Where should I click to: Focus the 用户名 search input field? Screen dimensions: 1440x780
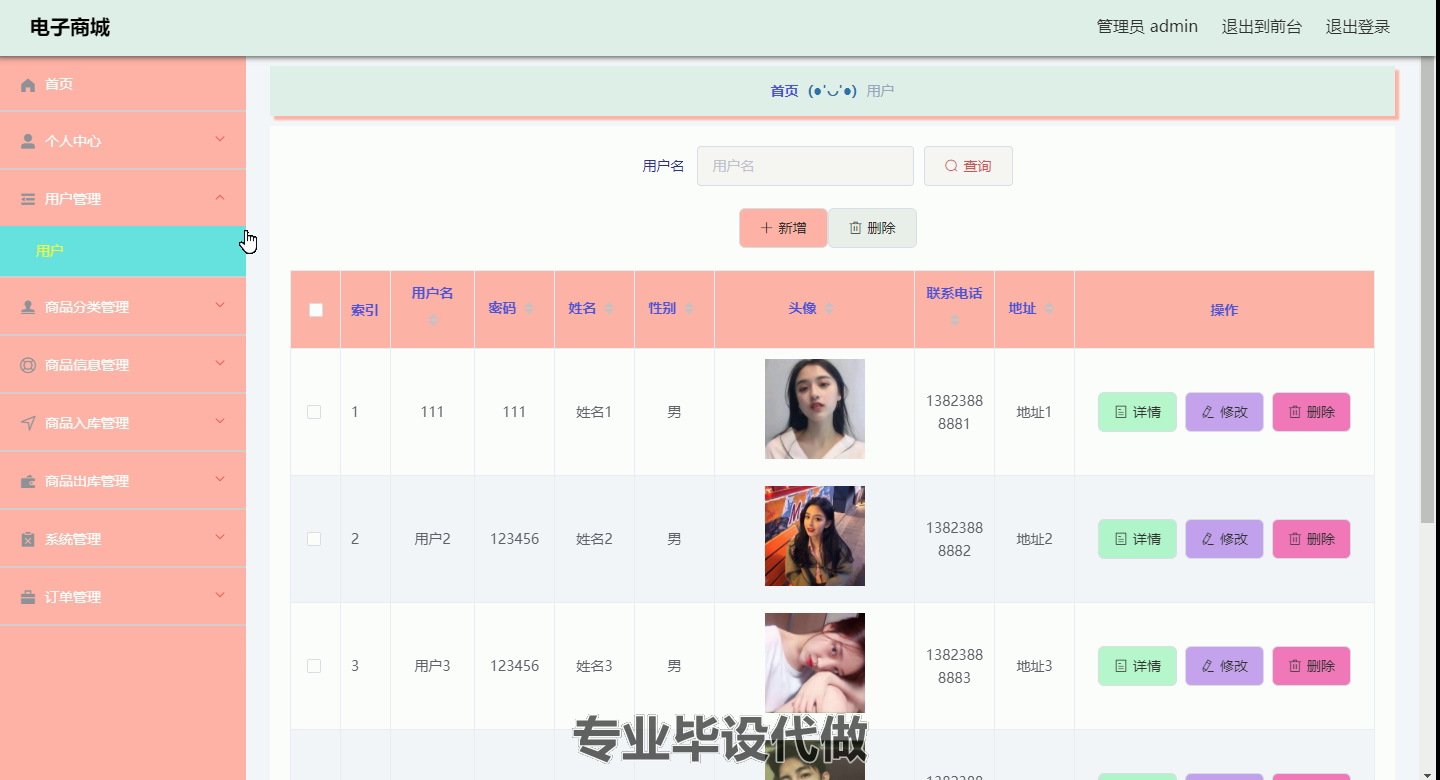(805, 166)
